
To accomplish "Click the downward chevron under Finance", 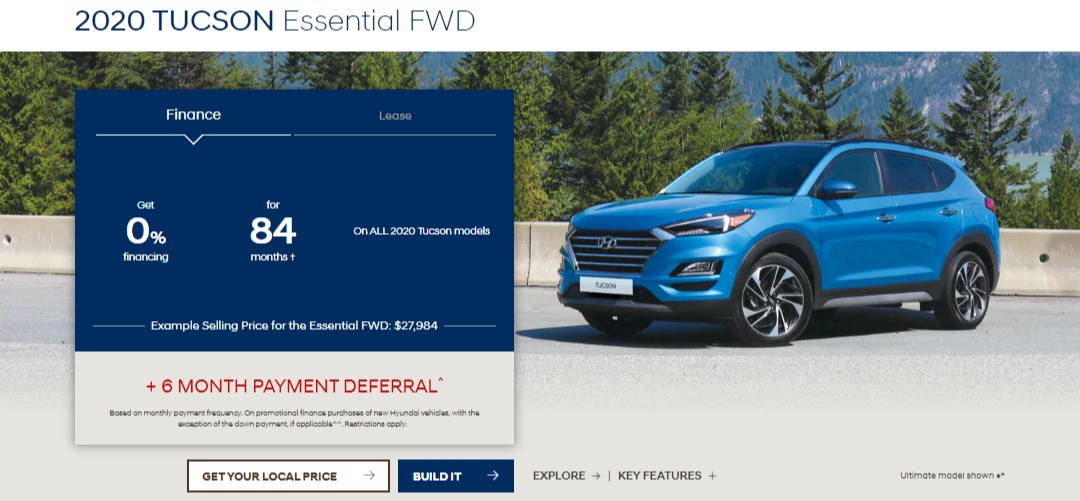I will [x=194, y=139].
